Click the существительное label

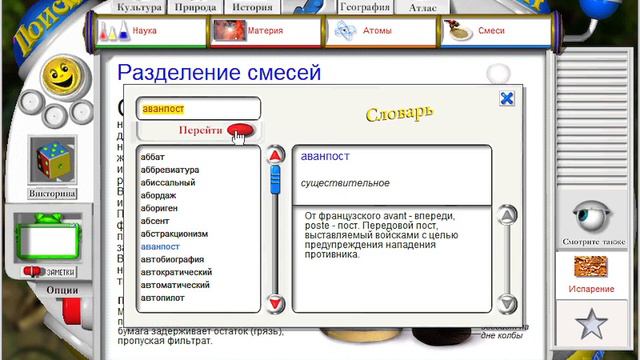pos(345,183)
